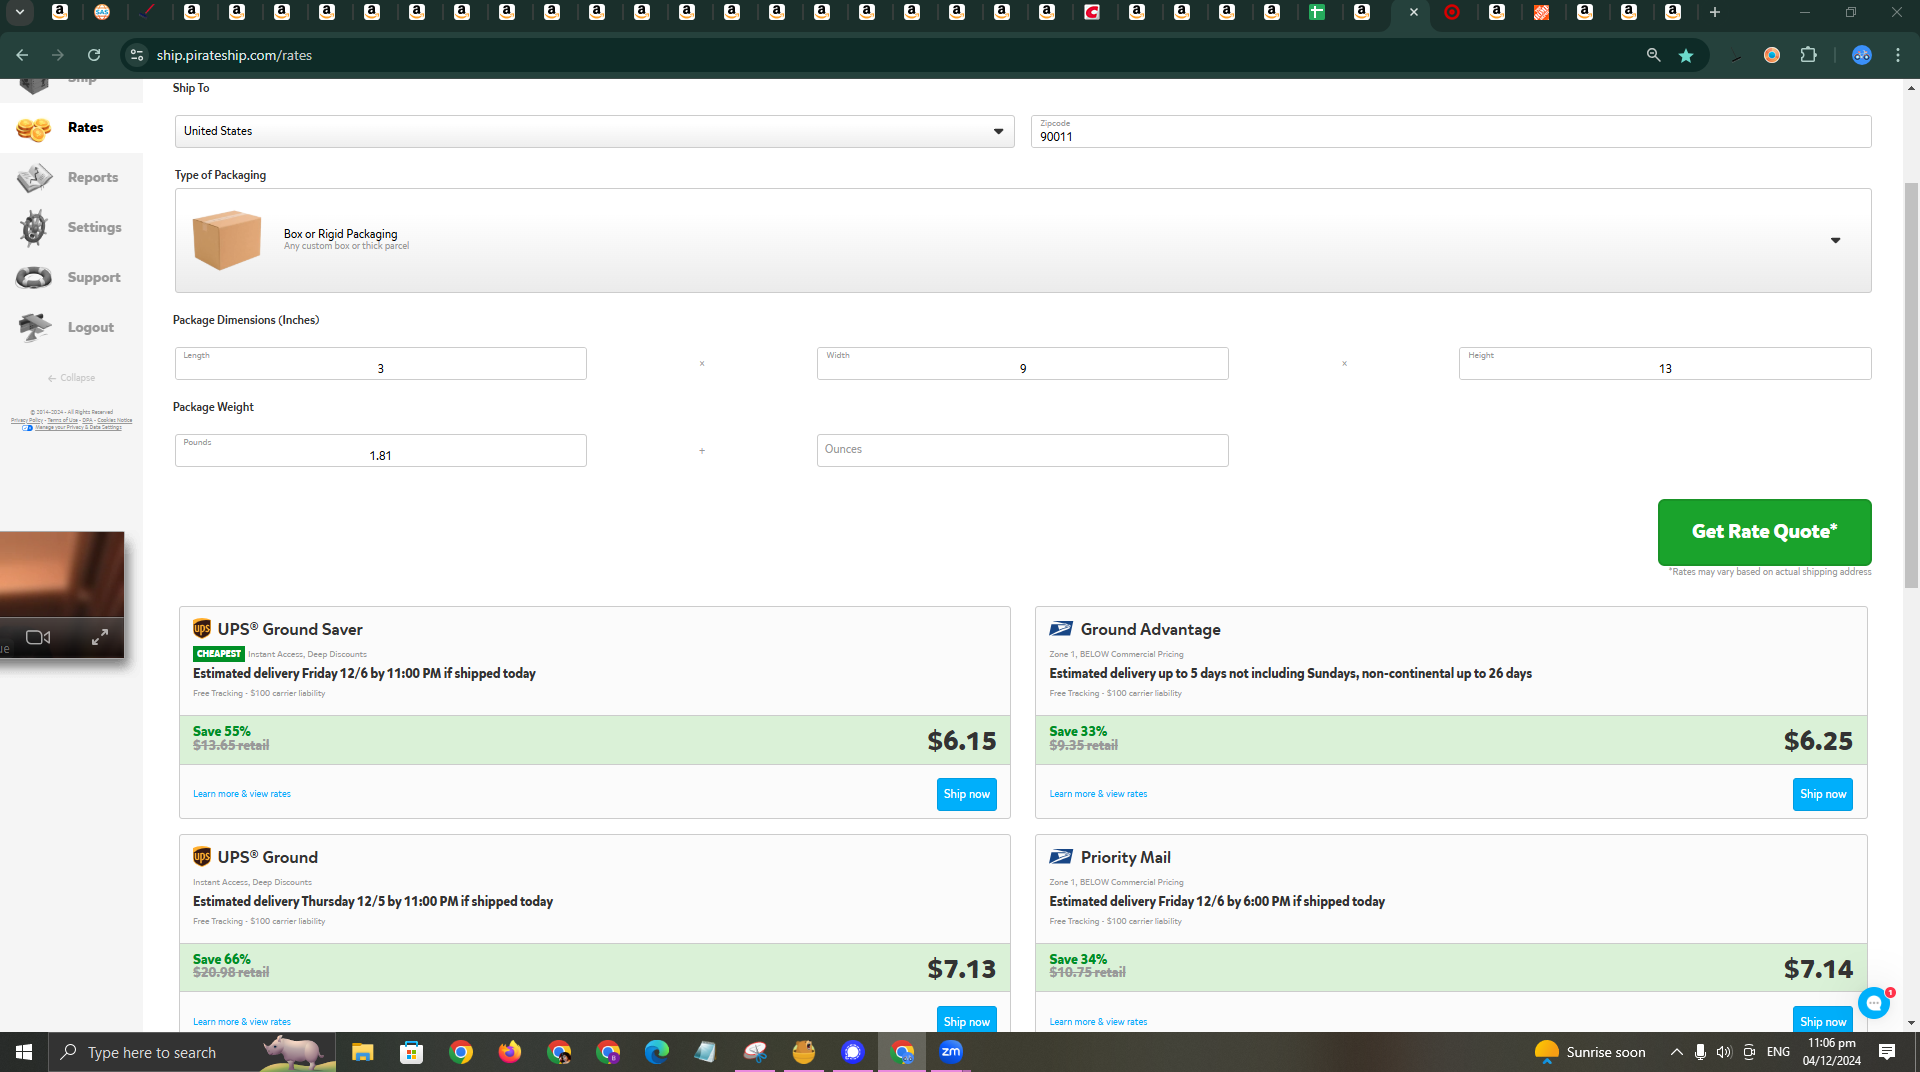Expand the video overlay to fullscreen
Image resolution: width=1920 pixels, height=1072 pixels.
coord(100,638)
